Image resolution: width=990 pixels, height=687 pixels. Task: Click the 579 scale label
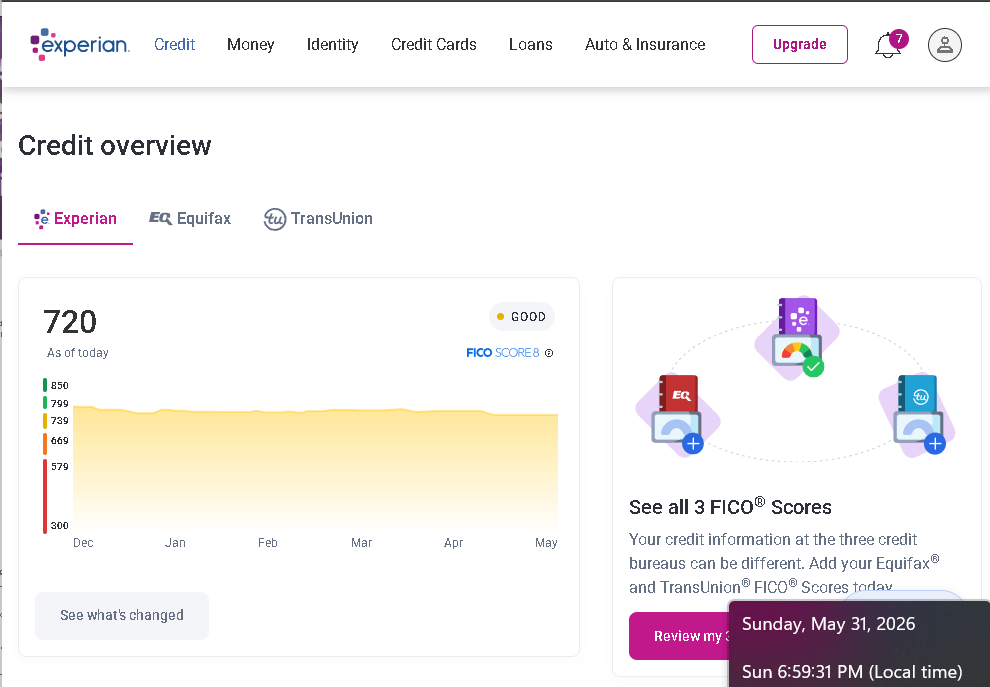(59, 467)
